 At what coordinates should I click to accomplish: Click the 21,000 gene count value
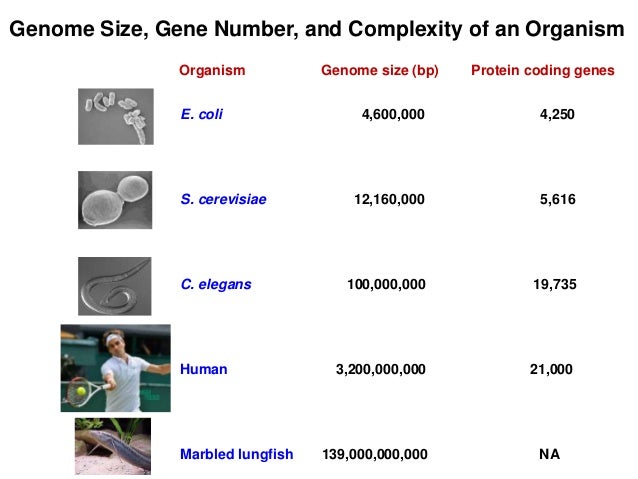pos(551,369)
